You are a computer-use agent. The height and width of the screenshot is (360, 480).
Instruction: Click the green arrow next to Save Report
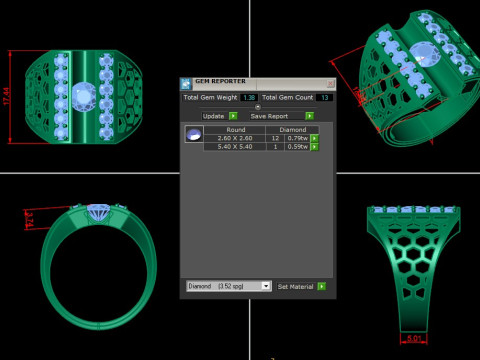tap(309, 116)
